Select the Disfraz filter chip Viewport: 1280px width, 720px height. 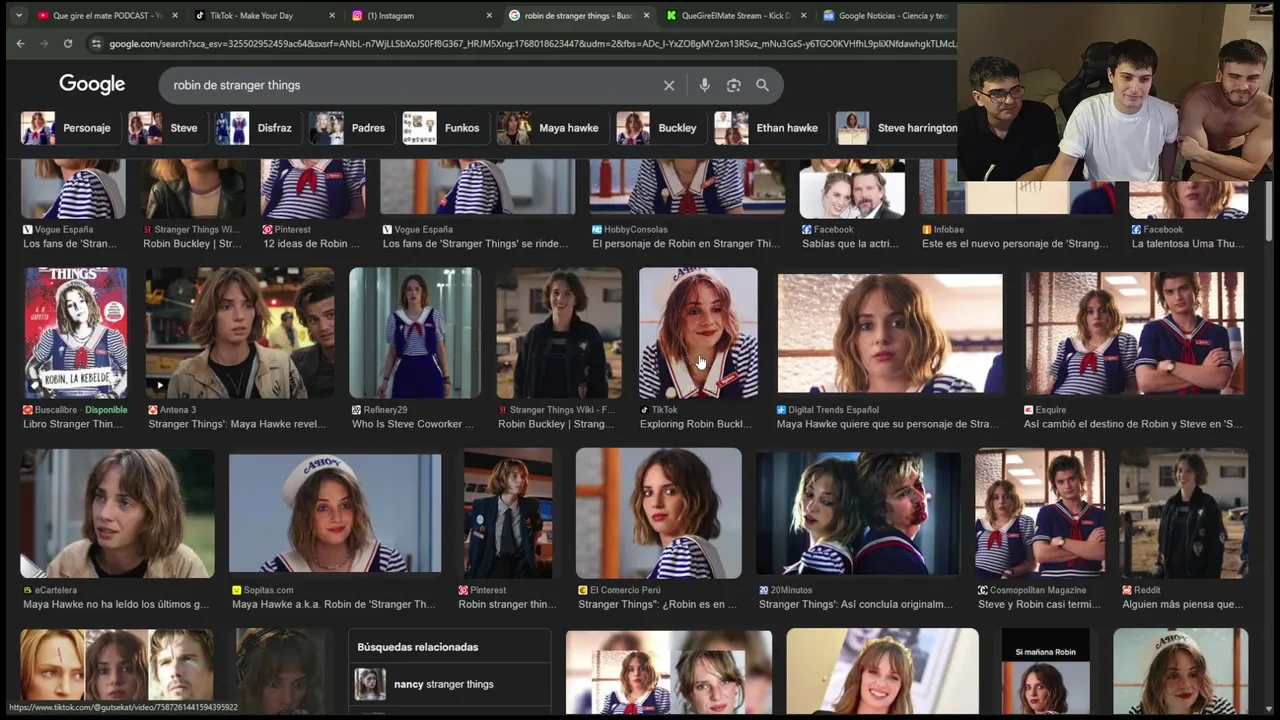point(256,128)
